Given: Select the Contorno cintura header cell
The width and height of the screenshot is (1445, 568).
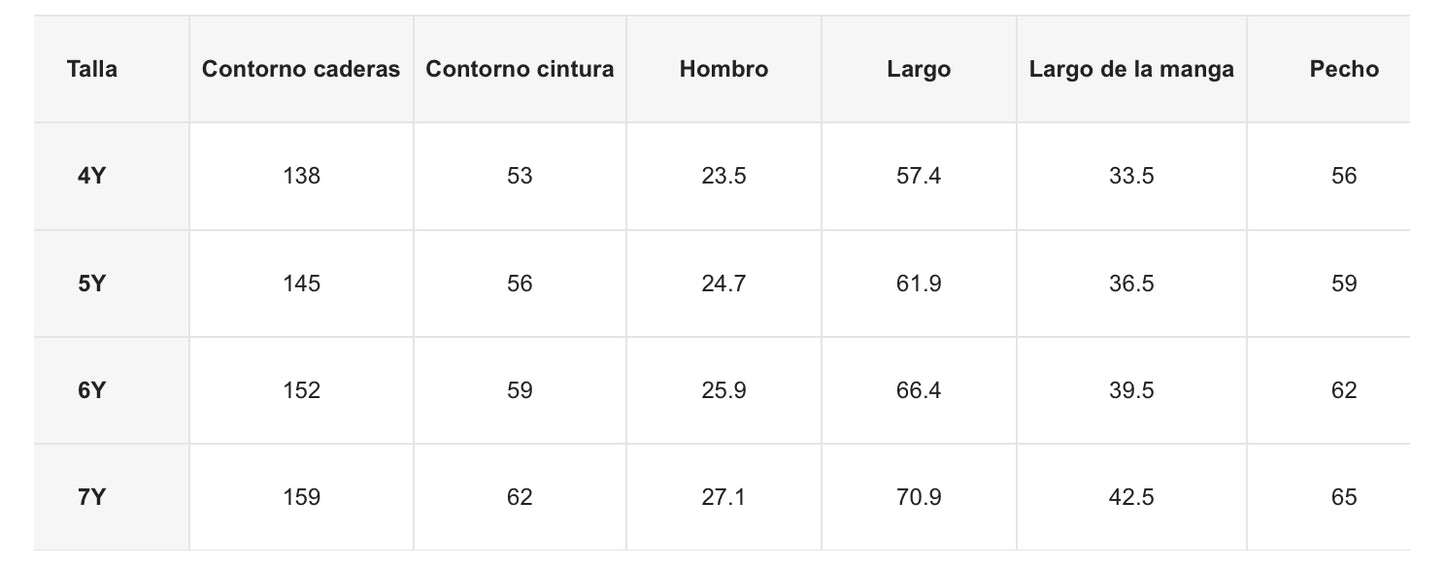Looking at the screenshot, I should coord(520,70).
